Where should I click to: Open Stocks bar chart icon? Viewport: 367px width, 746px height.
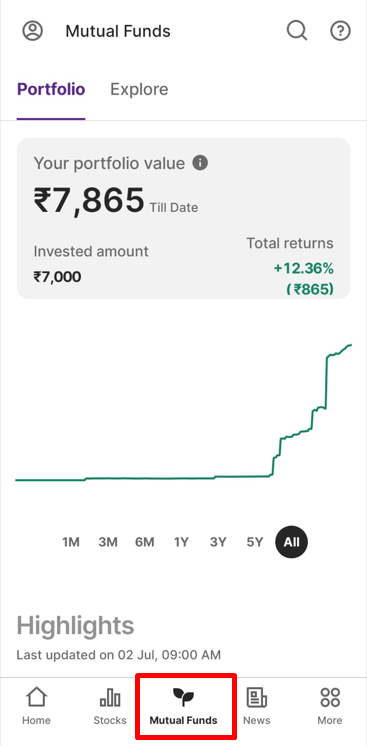coord(110,697)
